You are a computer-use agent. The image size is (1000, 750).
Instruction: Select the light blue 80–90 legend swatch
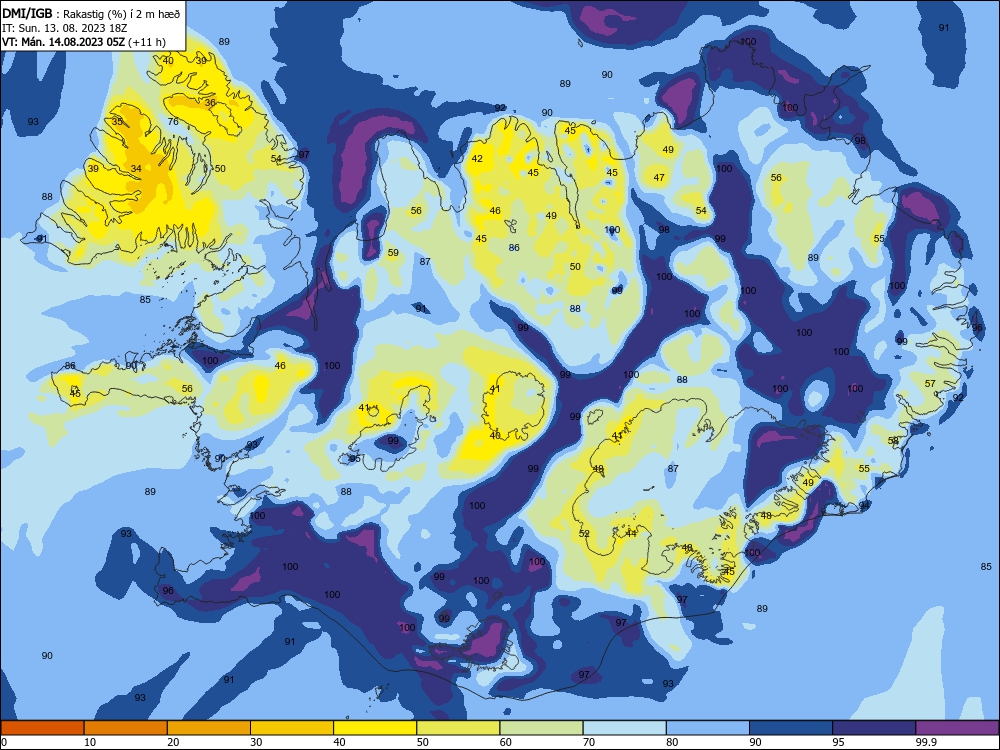708,728
